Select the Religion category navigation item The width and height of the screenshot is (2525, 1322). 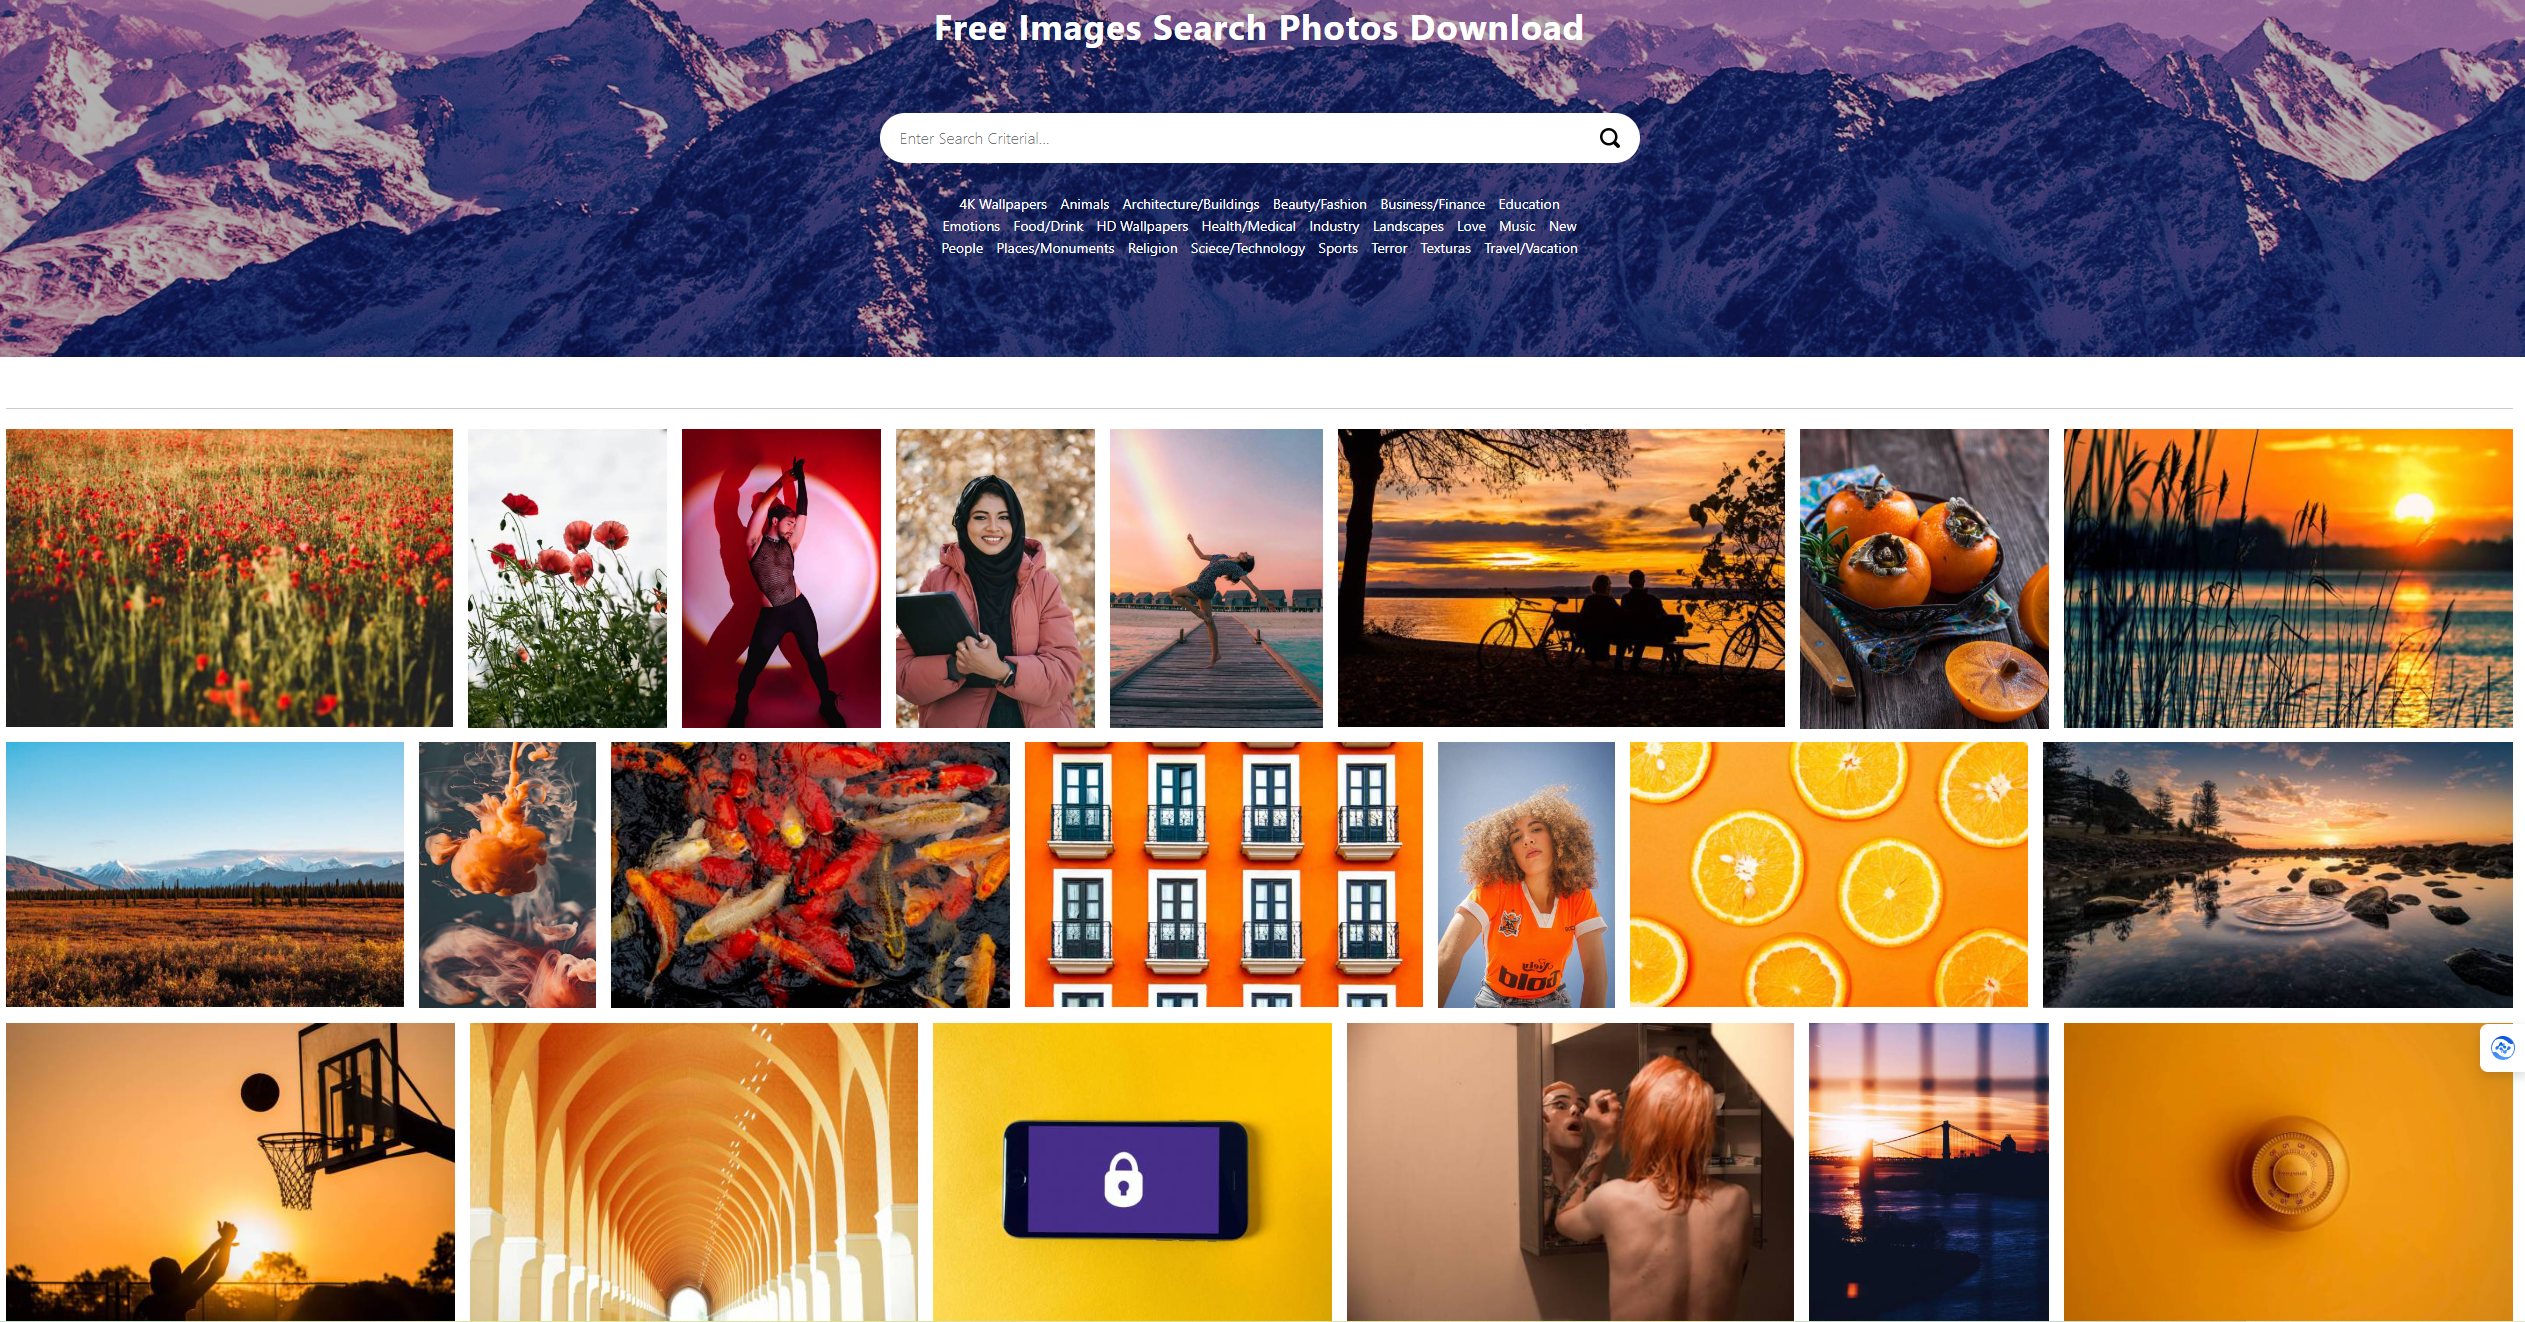click(x=1151, y=247)
